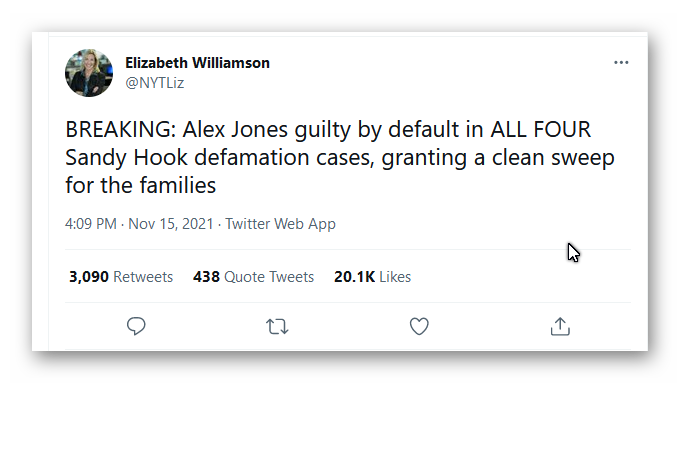The width and height of the screenshot is (680, 463).
Task: Click the retweet arrows icon
Action: coord(278,326)
